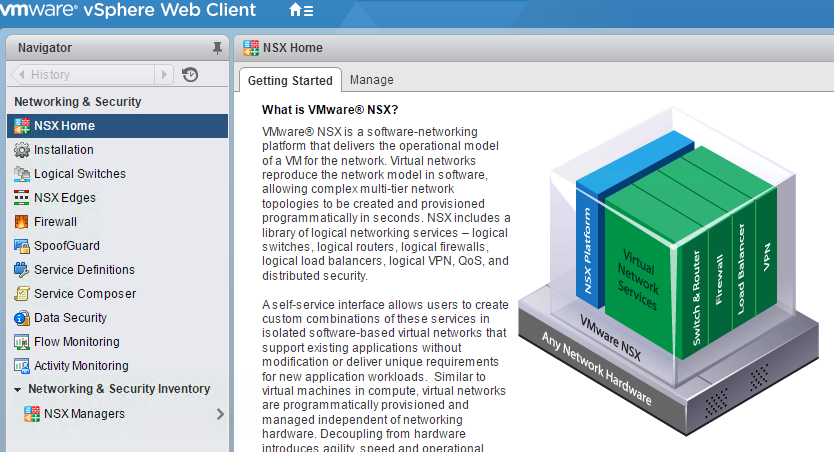Open Flow Monitoring from the Navigator

[76, 342]
